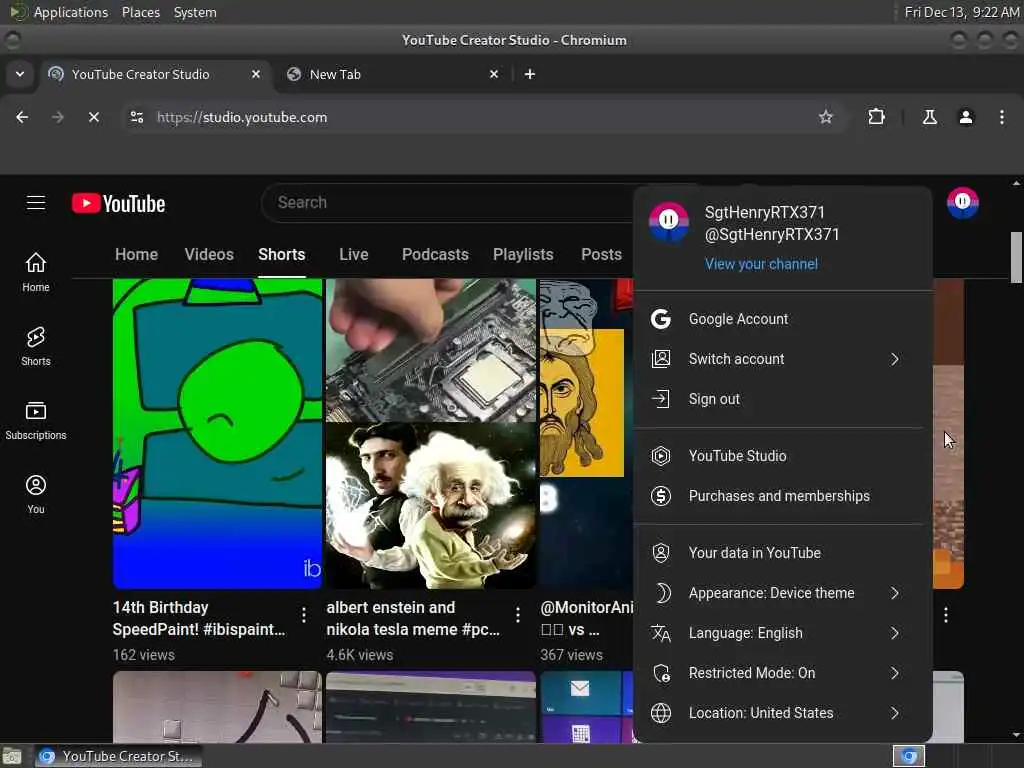Open the Places menu in the top panel
Screen dimensions: 1024x768
pyautogui.click(x=140, y=12)
